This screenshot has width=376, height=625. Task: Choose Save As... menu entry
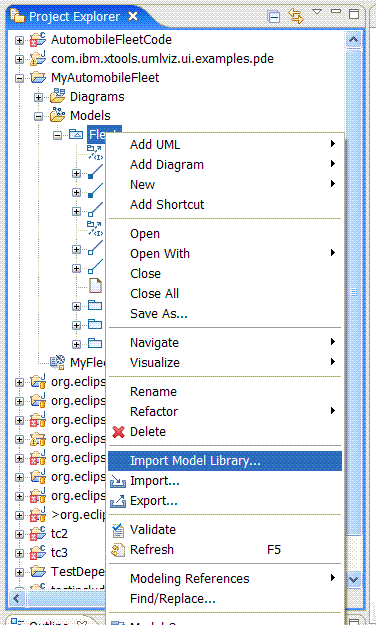225,314
